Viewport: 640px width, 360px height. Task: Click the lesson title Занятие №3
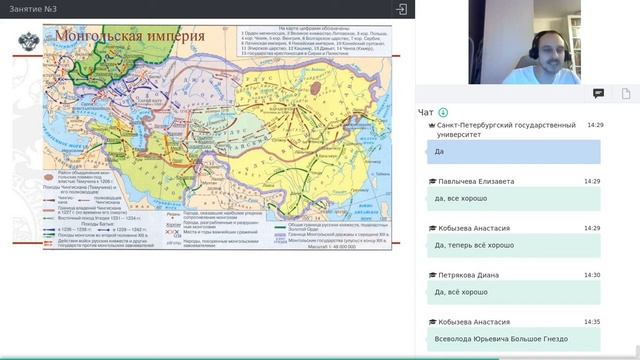click(33, 9)
